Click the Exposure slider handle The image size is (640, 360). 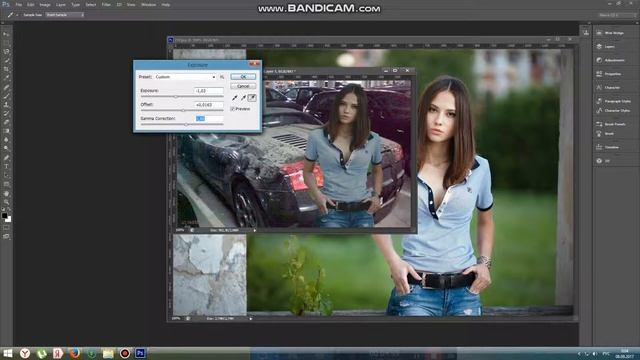(x=176, y=97)
